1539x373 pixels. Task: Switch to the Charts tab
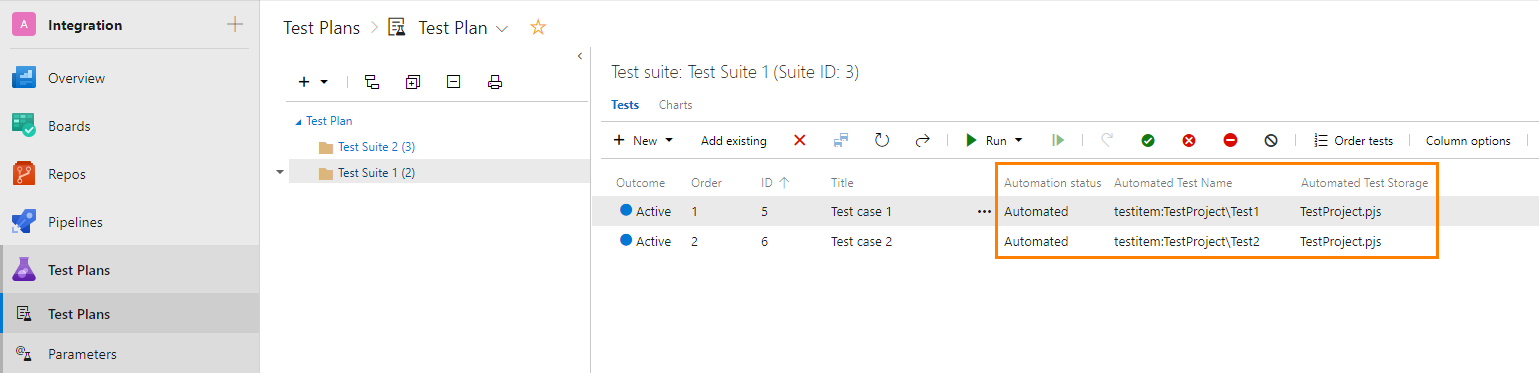(x=675, y=105)
